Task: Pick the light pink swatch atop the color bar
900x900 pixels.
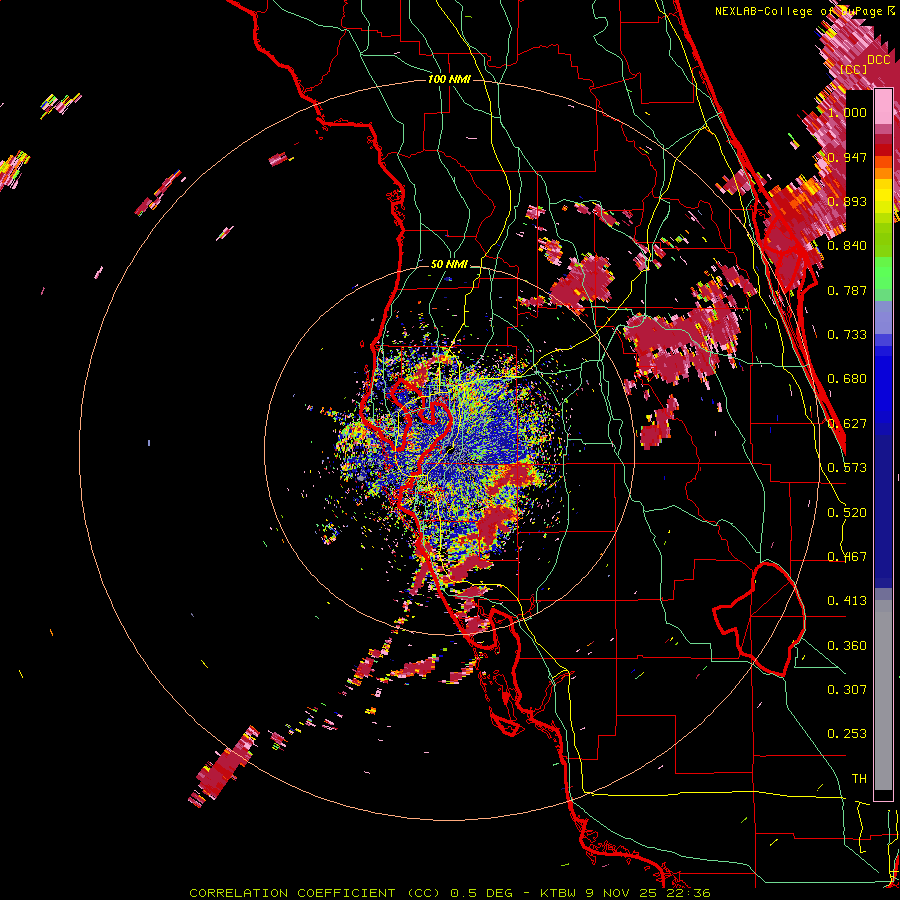Action: click(x=883, y=107)
